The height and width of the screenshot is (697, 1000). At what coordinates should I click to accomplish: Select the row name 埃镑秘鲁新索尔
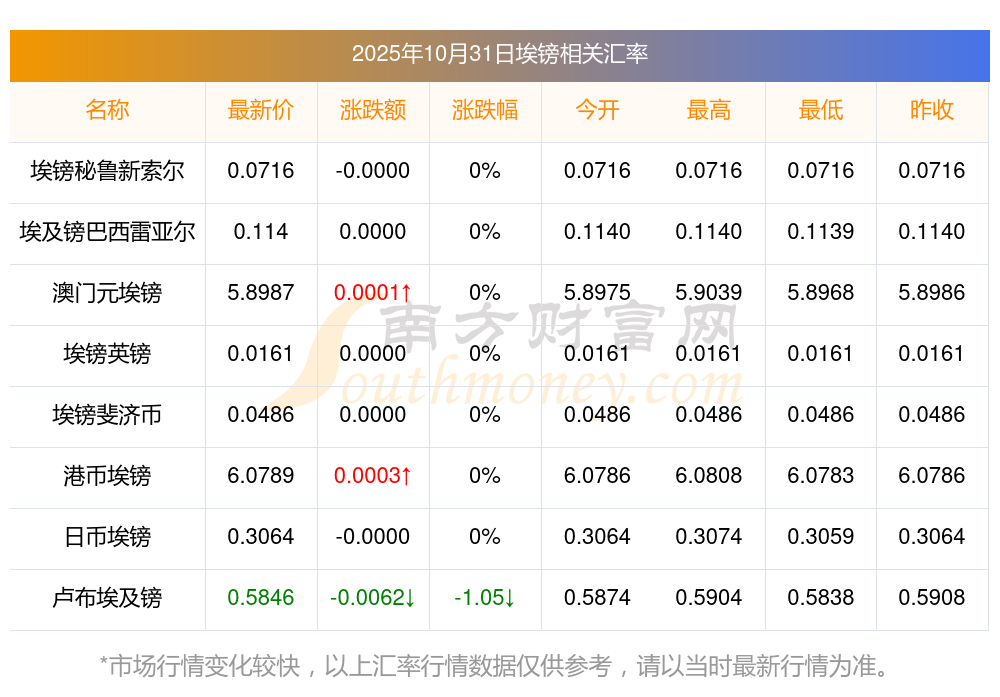(107, 171)
